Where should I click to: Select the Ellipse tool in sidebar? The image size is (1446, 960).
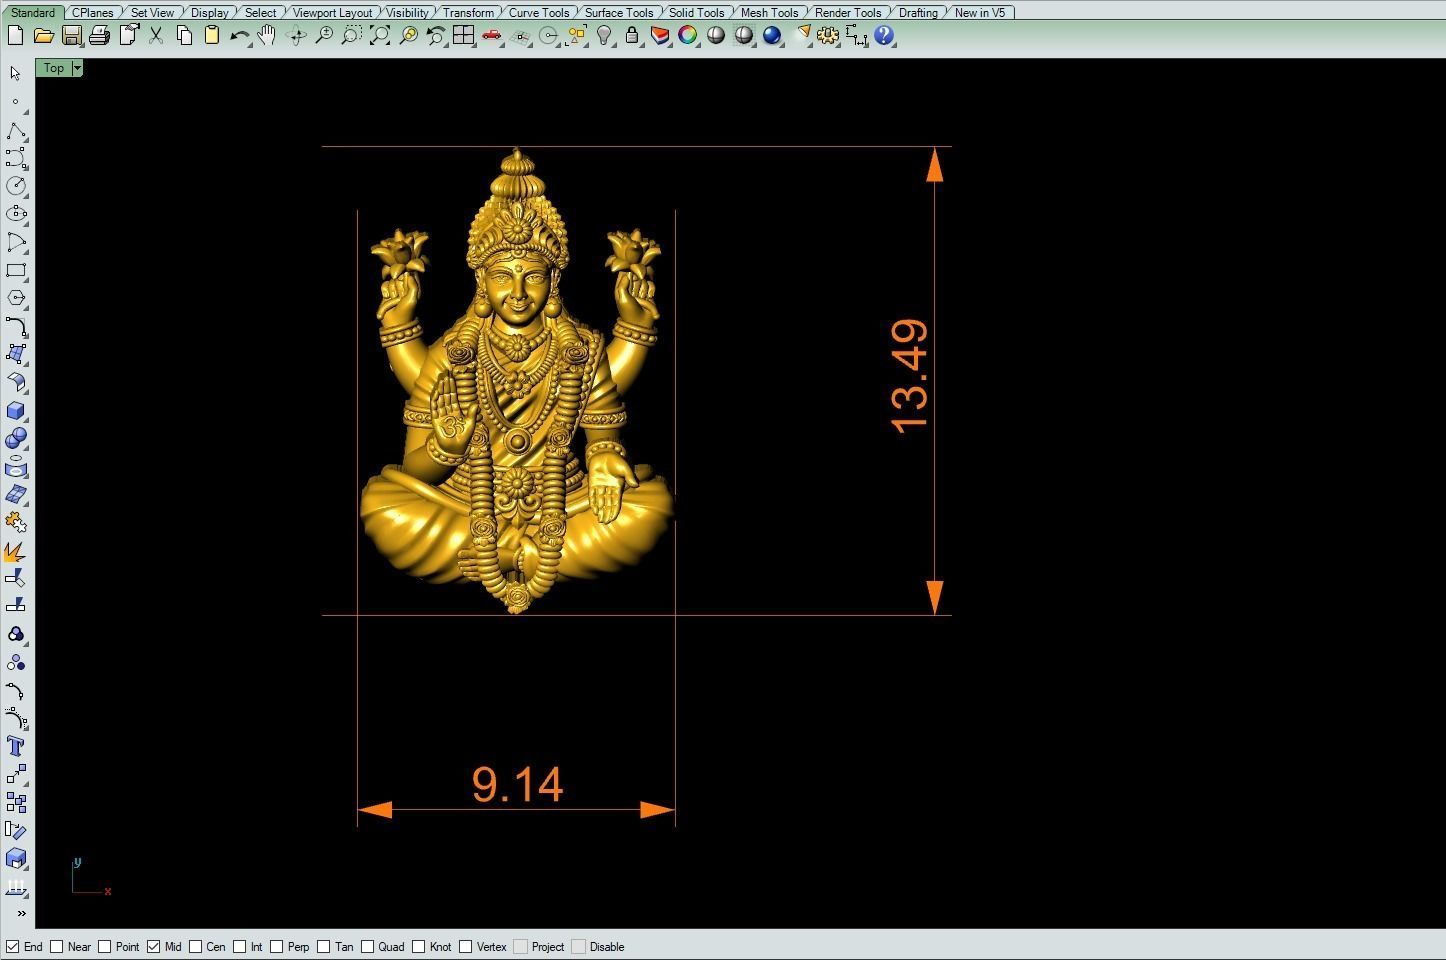pyautogui.click(x=16, y=214)
